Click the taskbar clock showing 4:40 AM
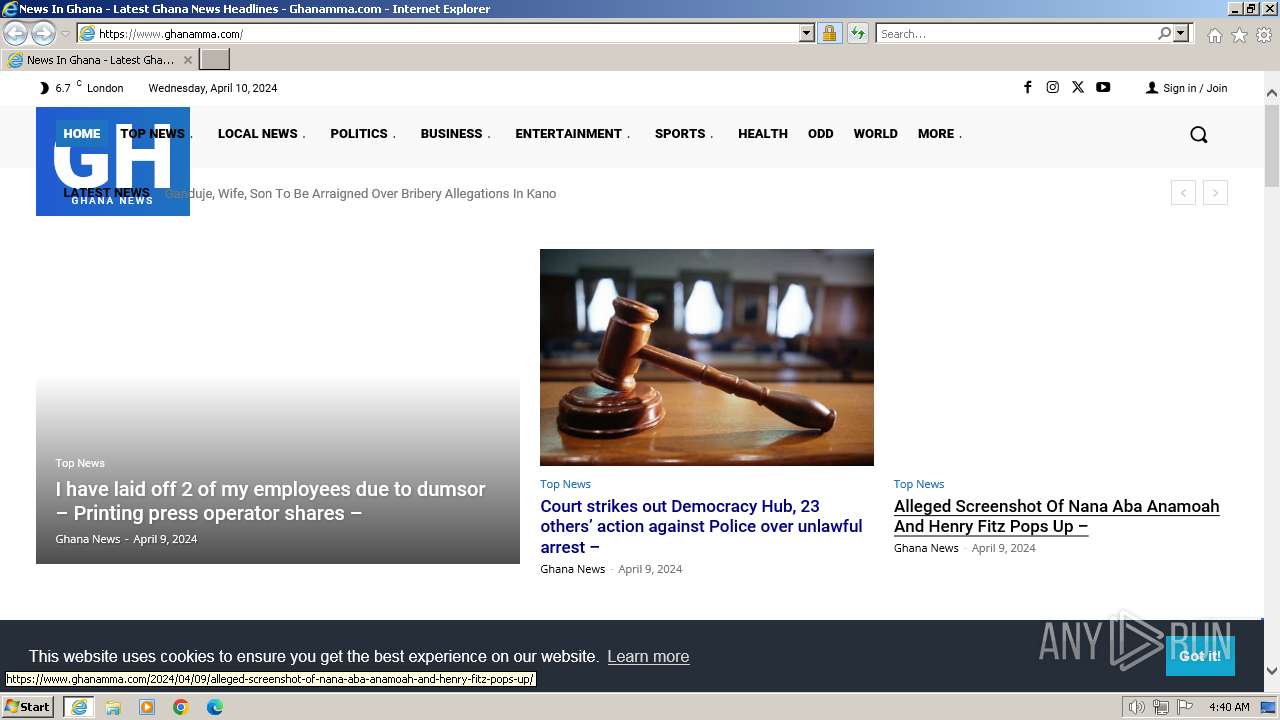The image size is (1280, 720). coord(1229,707)
